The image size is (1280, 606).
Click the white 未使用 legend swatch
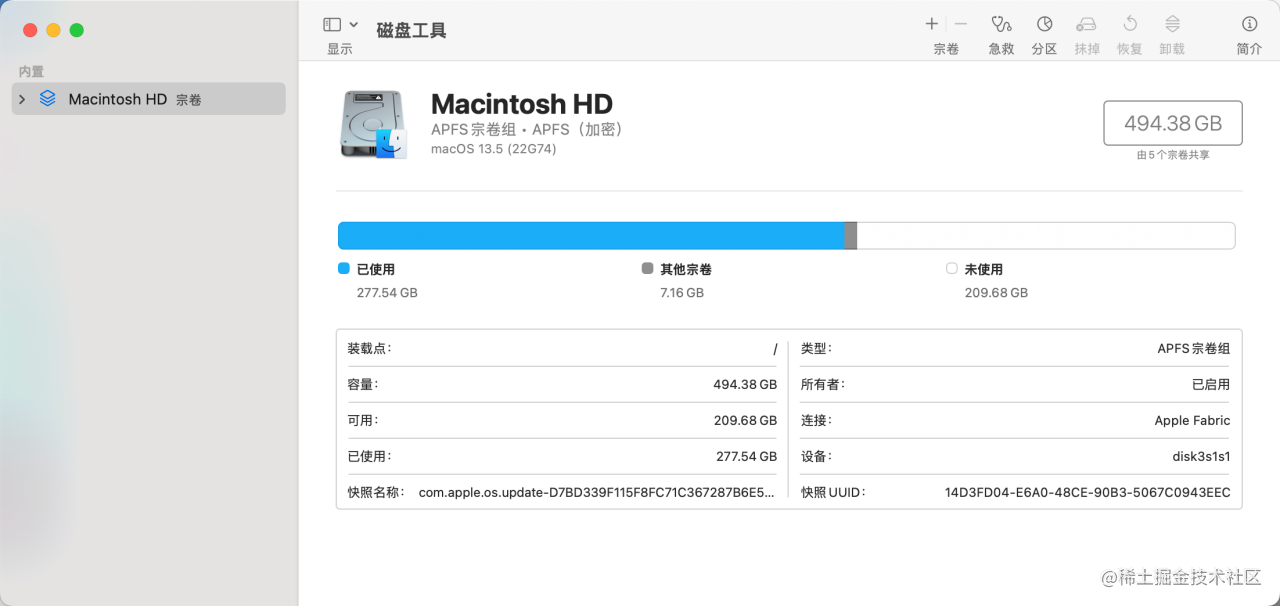951,269
